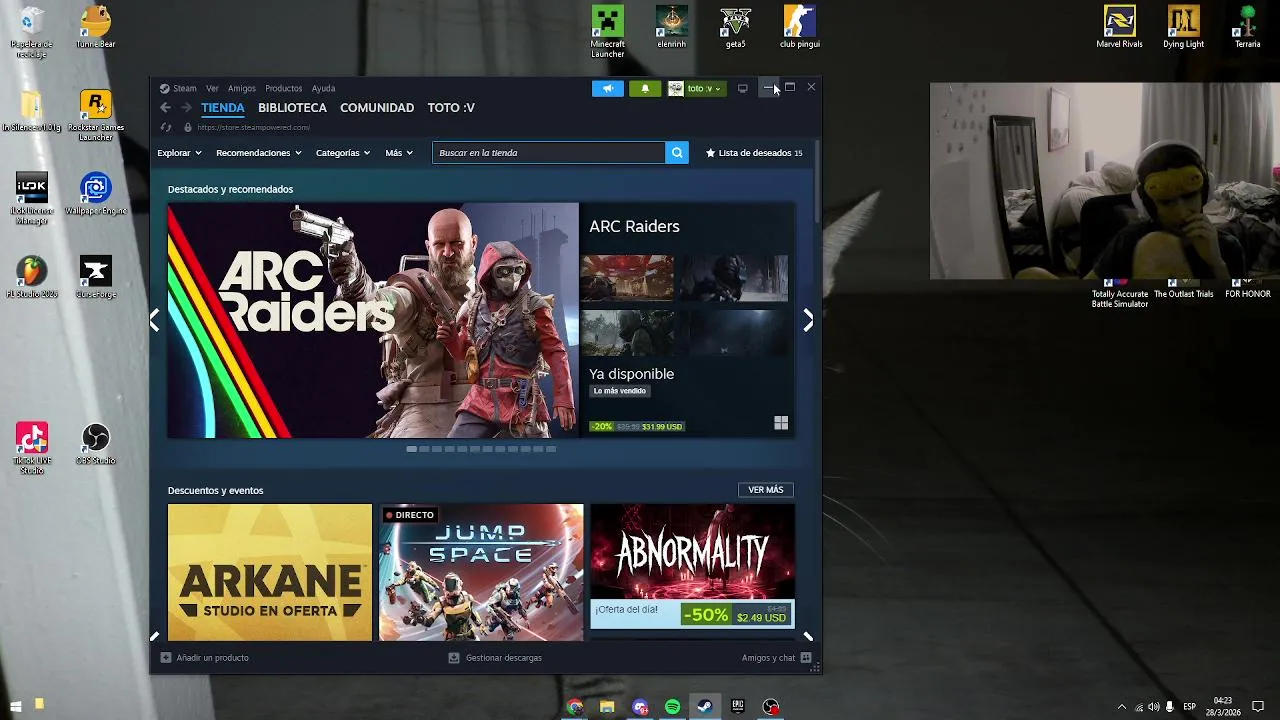Expand the Categorías dropdown
This screenshot has width=1280, height=720.
[343, 153]
